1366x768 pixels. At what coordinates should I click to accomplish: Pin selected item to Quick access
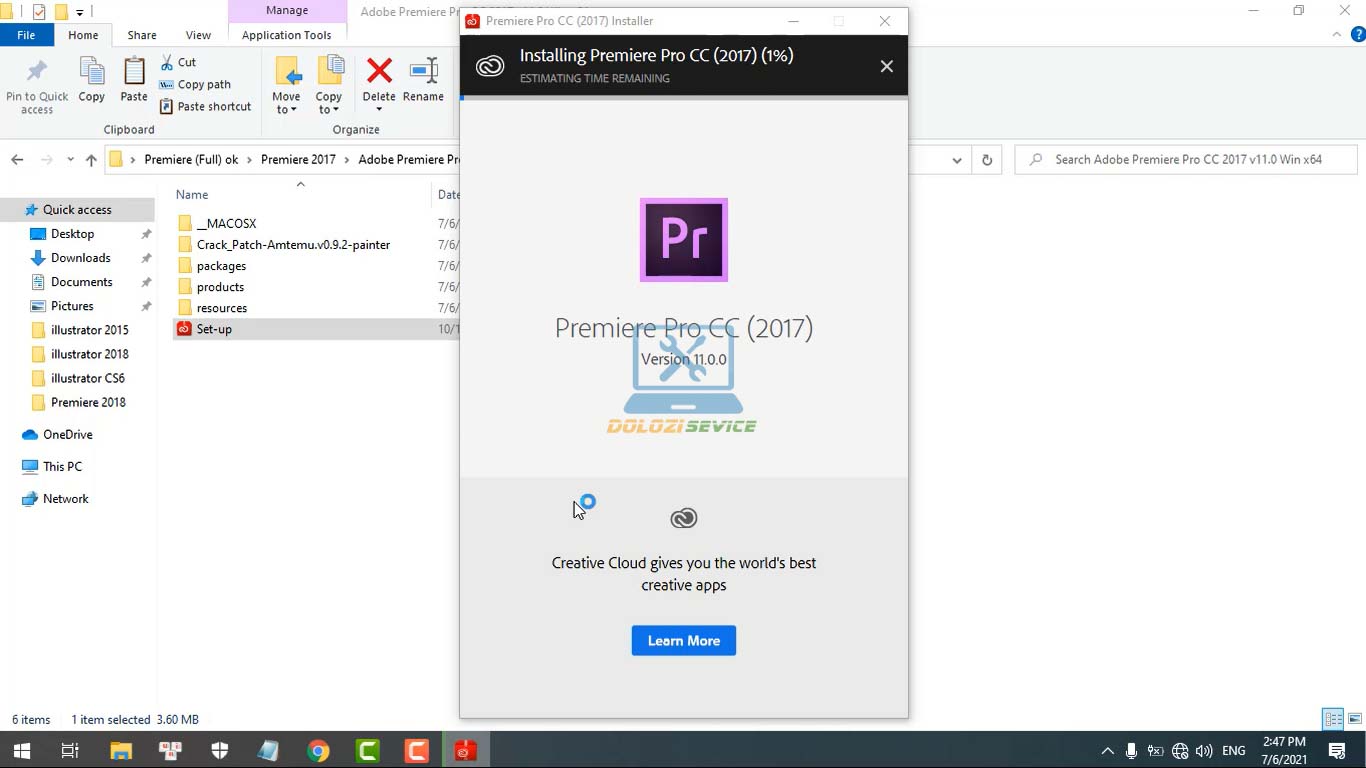click(x=37, y=85)
